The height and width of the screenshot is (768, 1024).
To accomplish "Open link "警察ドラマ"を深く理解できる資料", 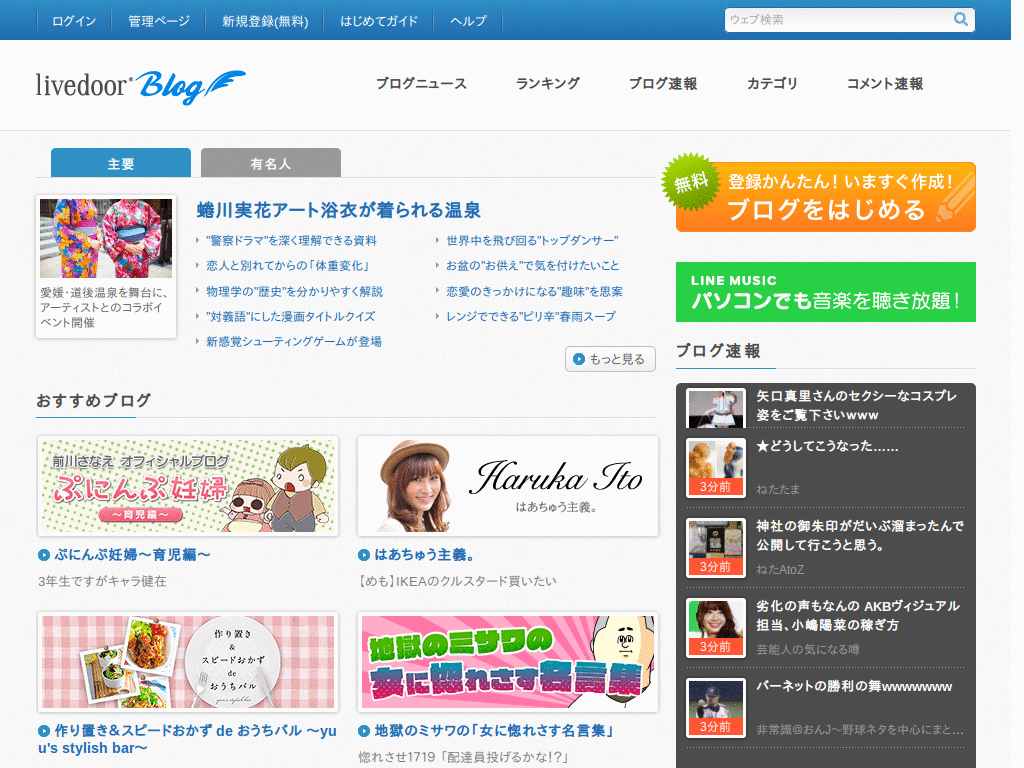I will click(x=291, y=241).
